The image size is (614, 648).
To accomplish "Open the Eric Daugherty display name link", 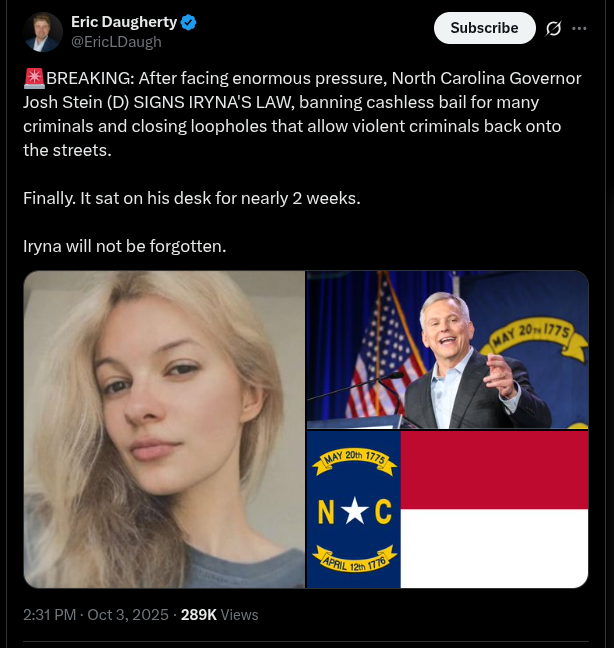I will click(x=123, y=22).
